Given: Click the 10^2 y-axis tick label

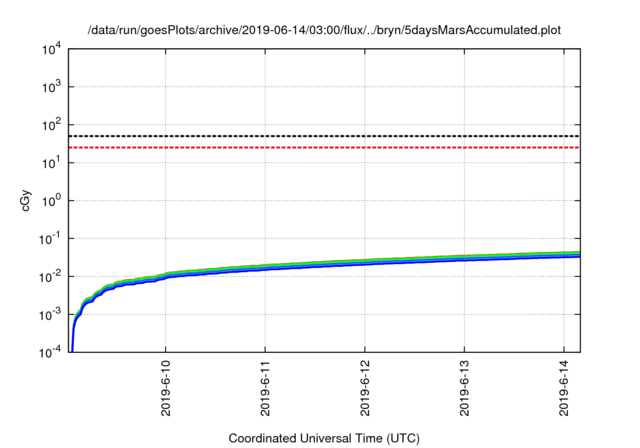Looking at the screenshot, I should [x=52, y=124].
